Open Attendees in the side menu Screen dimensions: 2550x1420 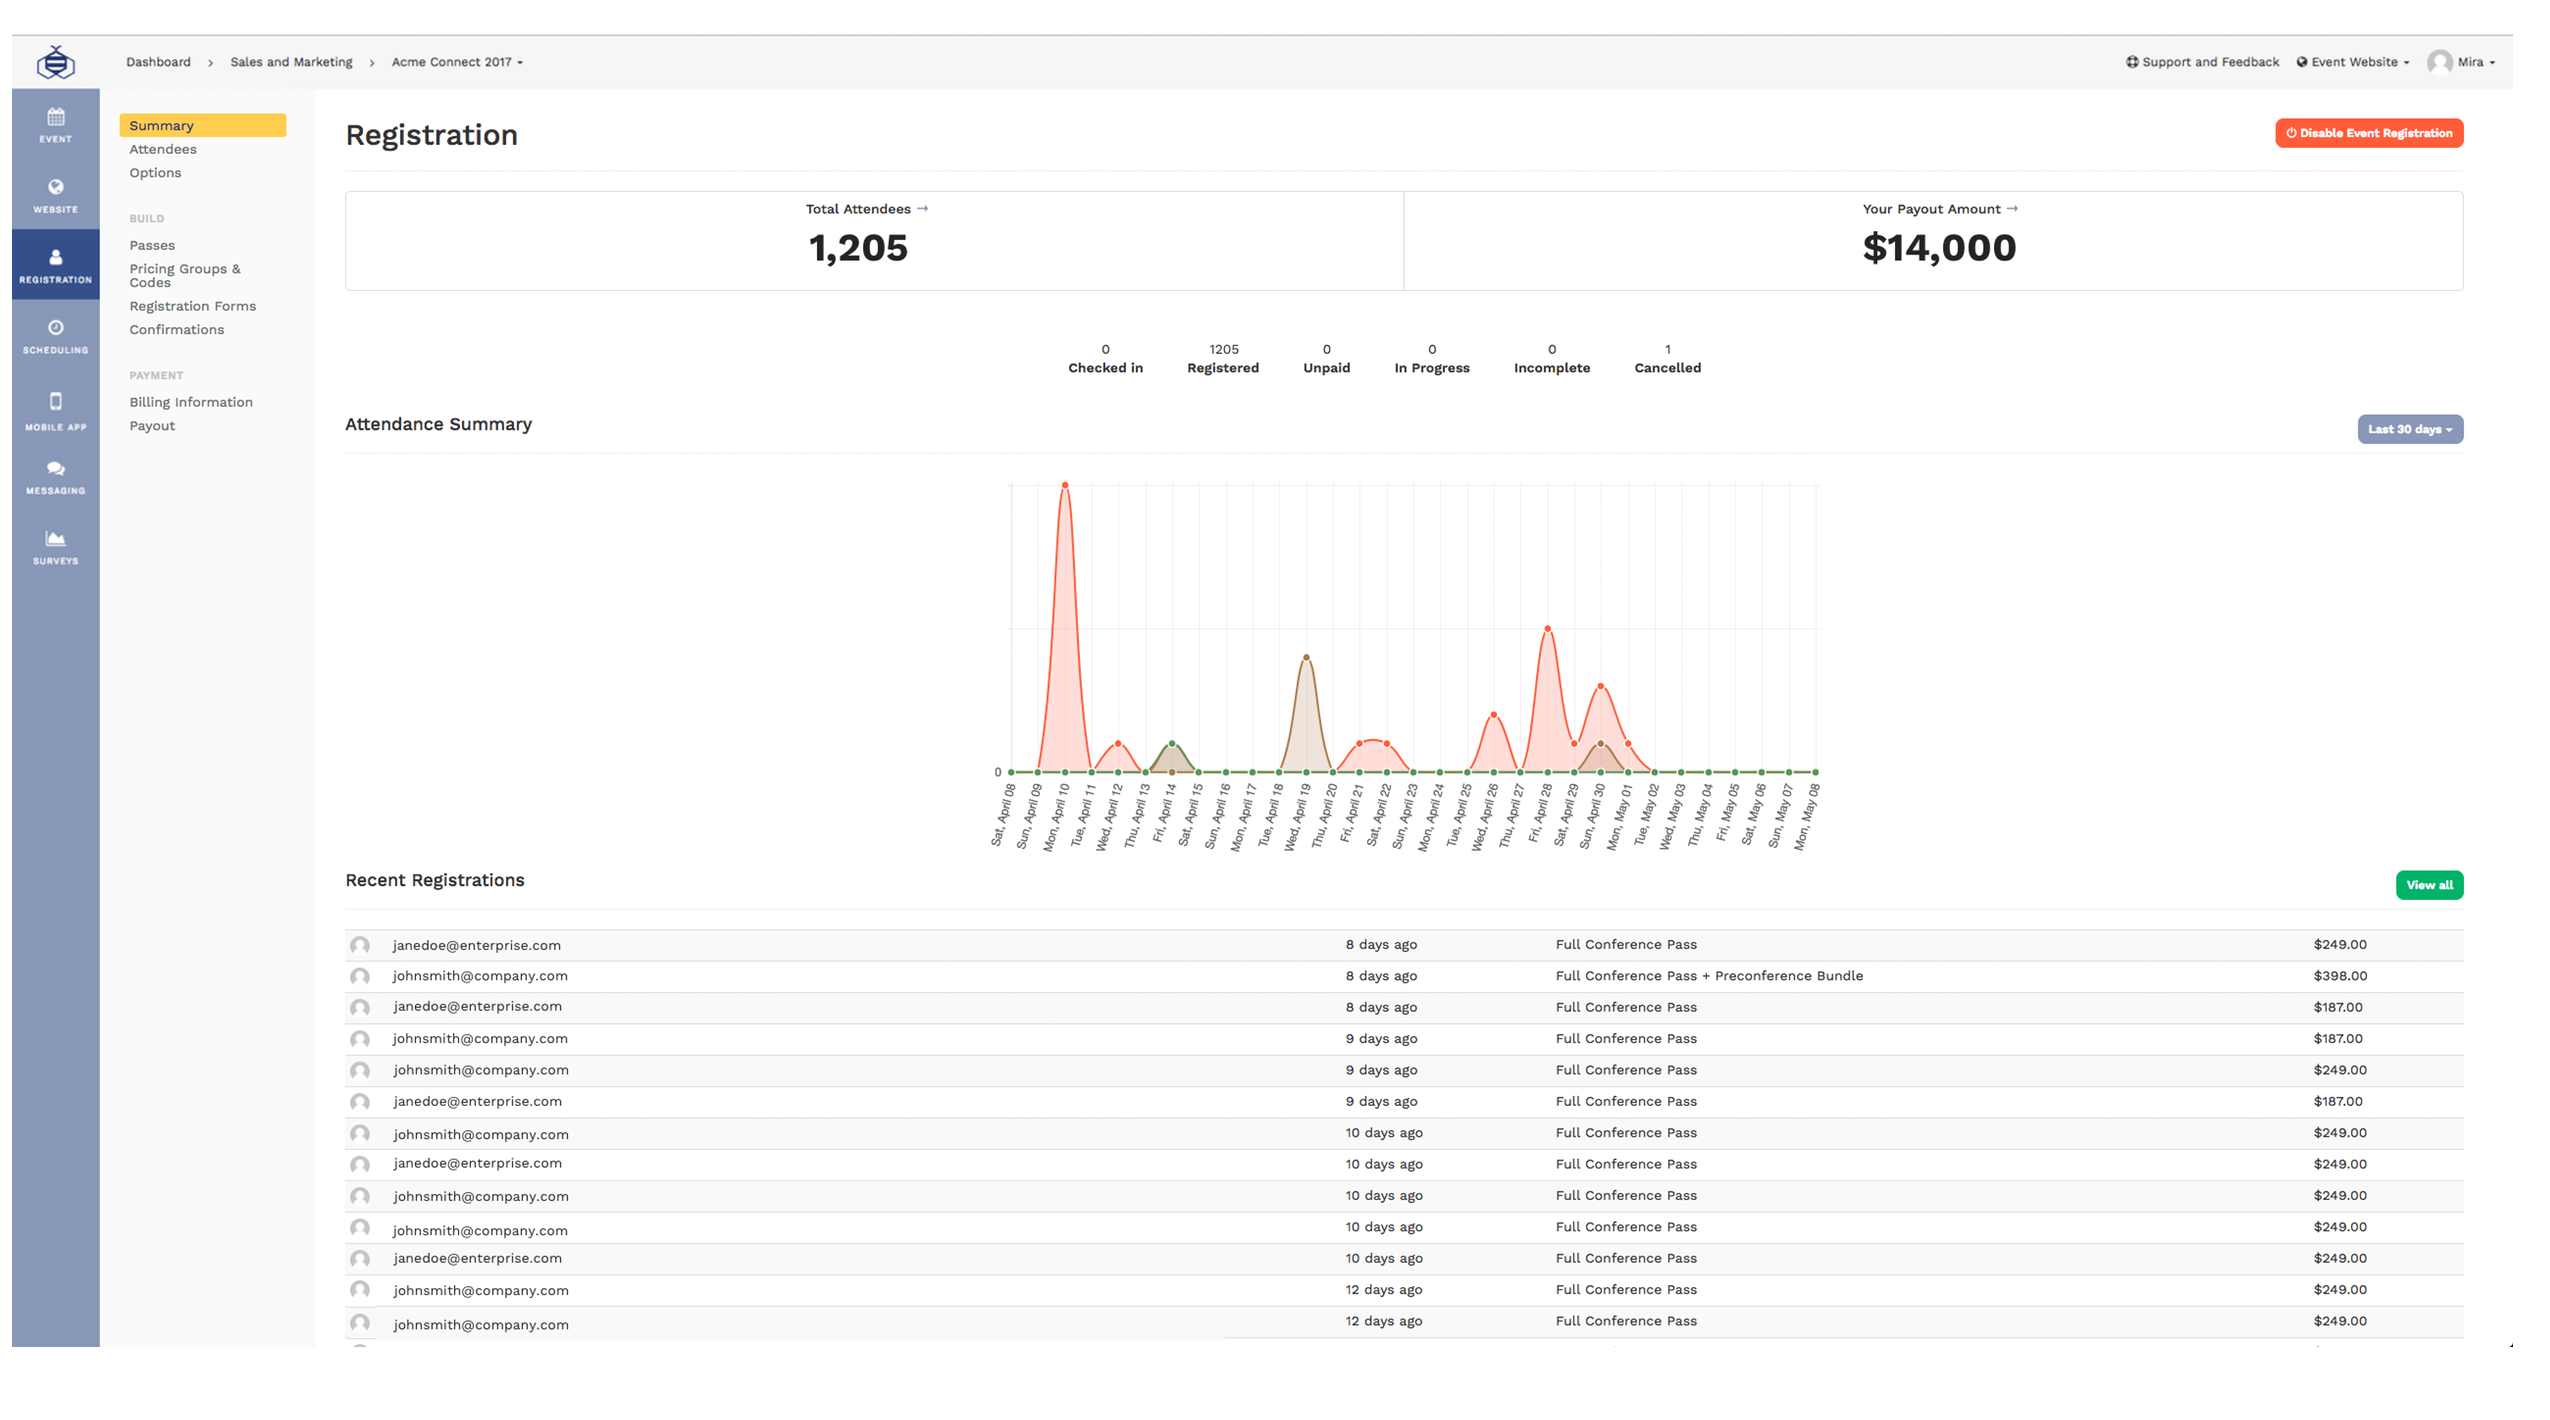coord(163,149)
